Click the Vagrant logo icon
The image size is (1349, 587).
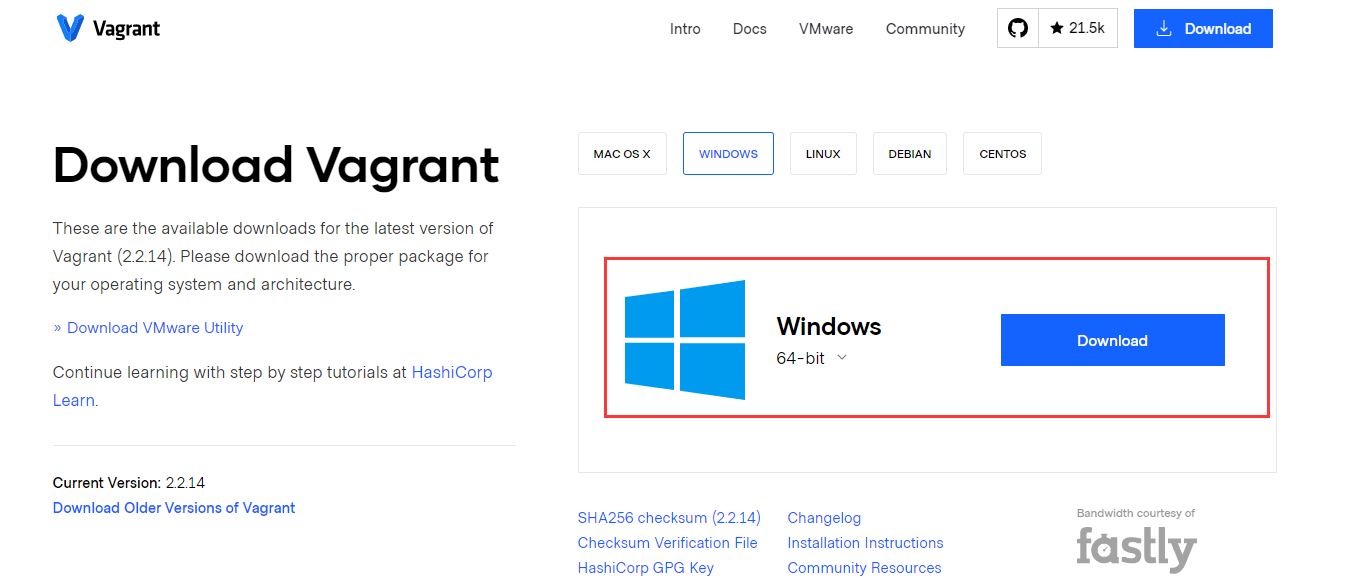tap(70, 28)
